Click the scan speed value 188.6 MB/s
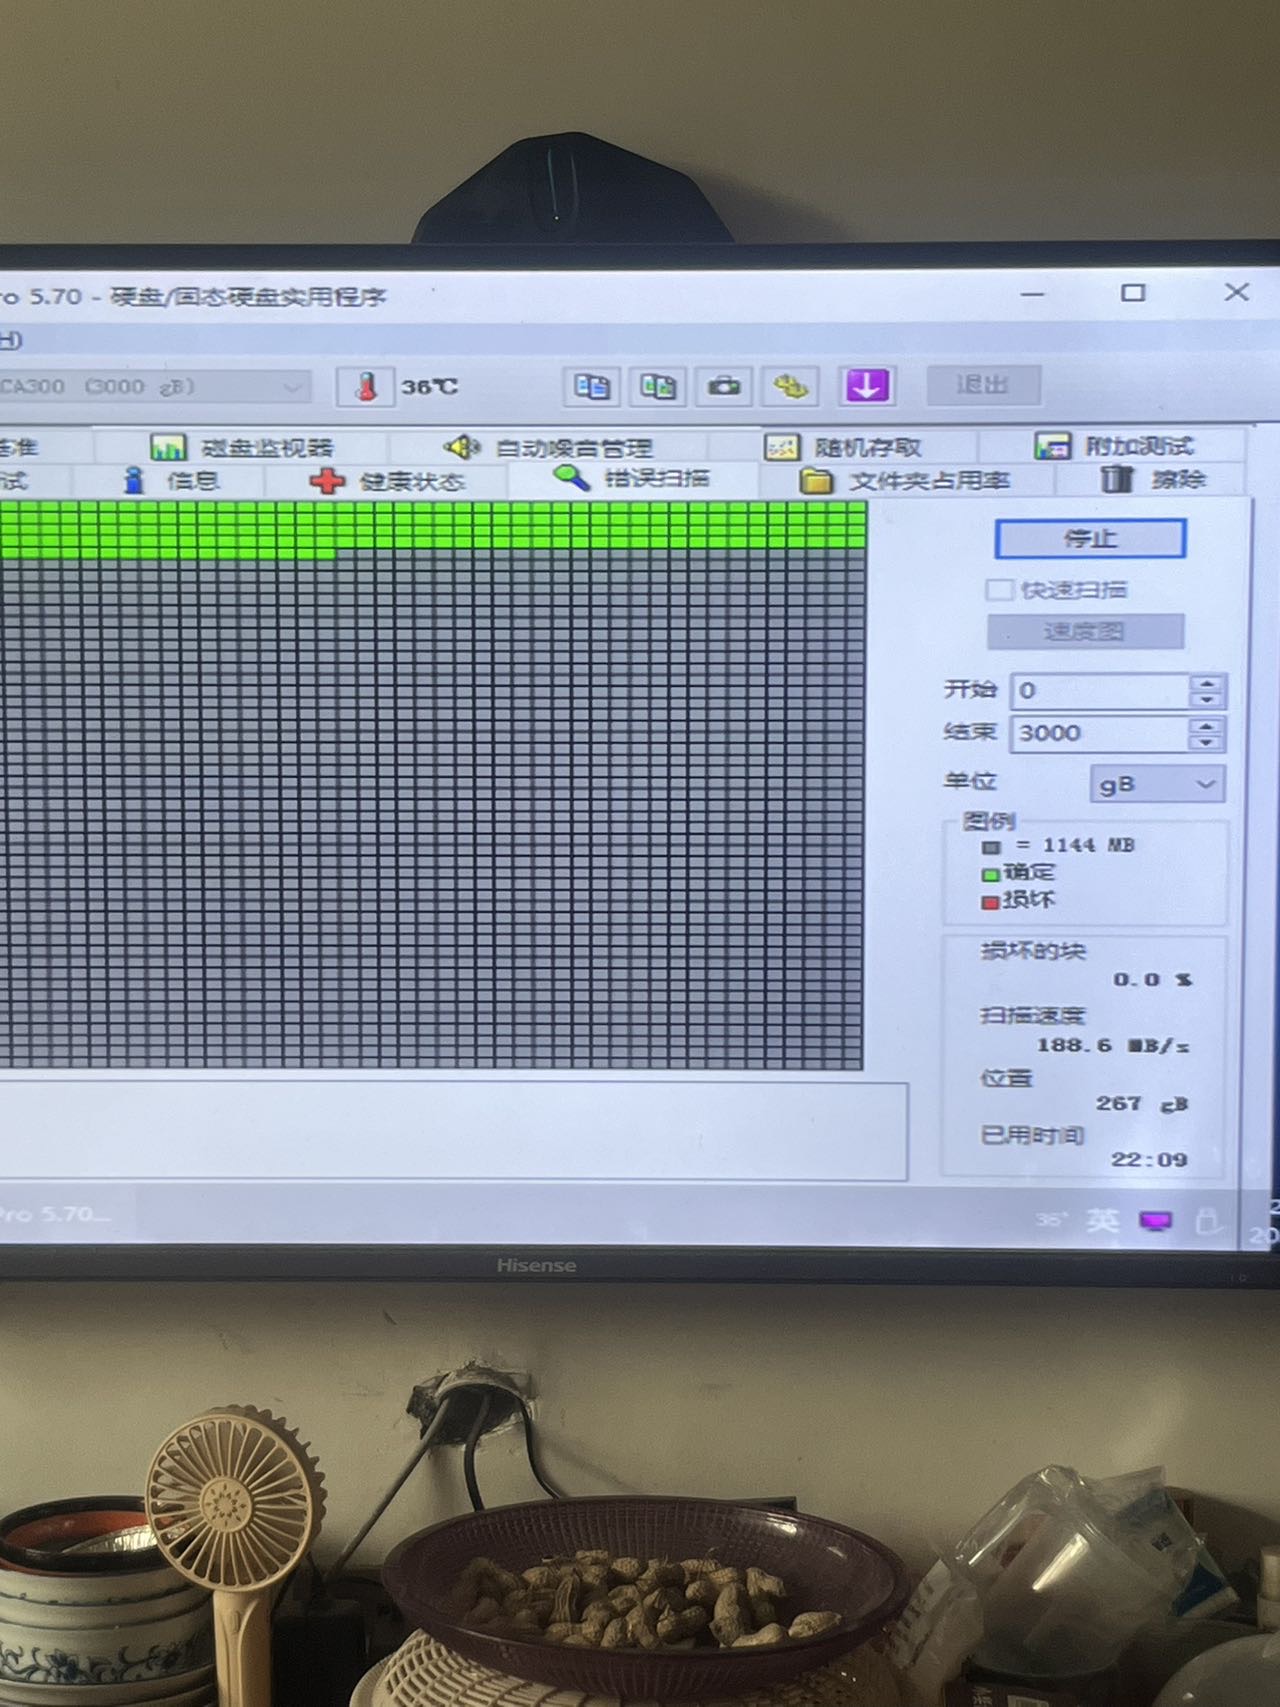The image size is (1280, 1707). (1113, 1046)
